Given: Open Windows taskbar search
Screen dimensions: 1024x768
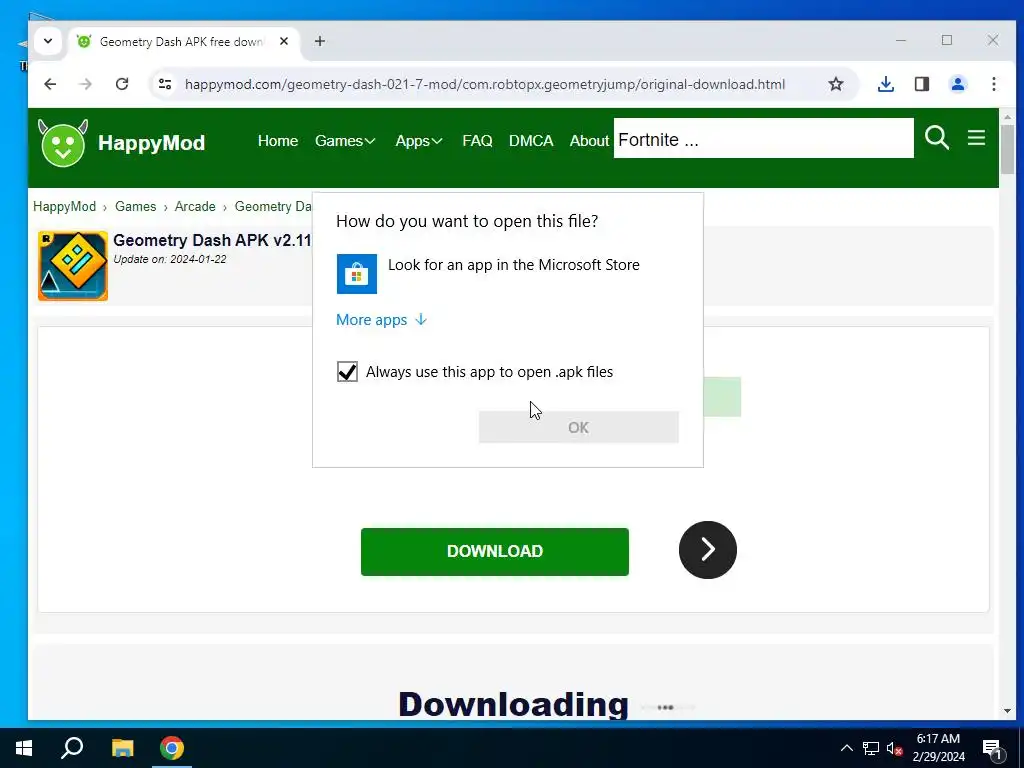Looking at the screenshot, I should point(72,748).
